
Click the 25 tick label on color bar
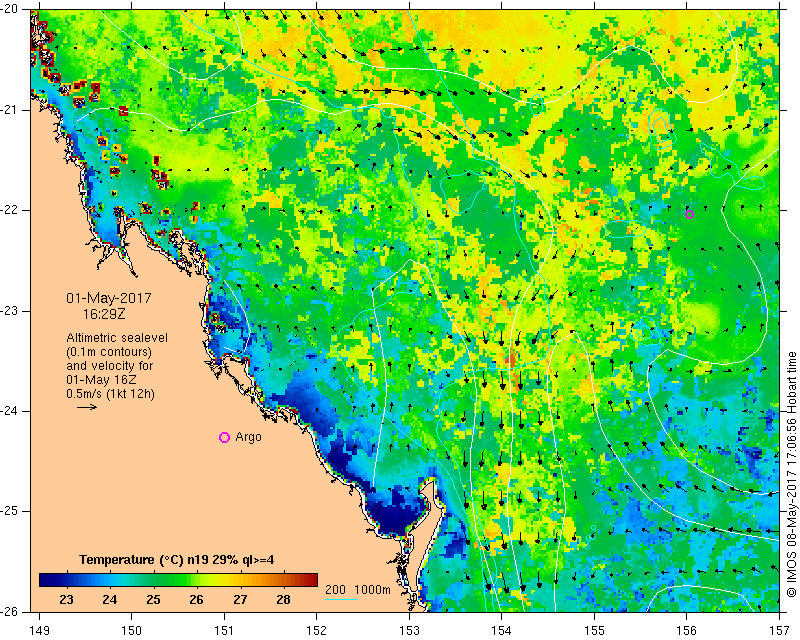click(x=153, y=600)
